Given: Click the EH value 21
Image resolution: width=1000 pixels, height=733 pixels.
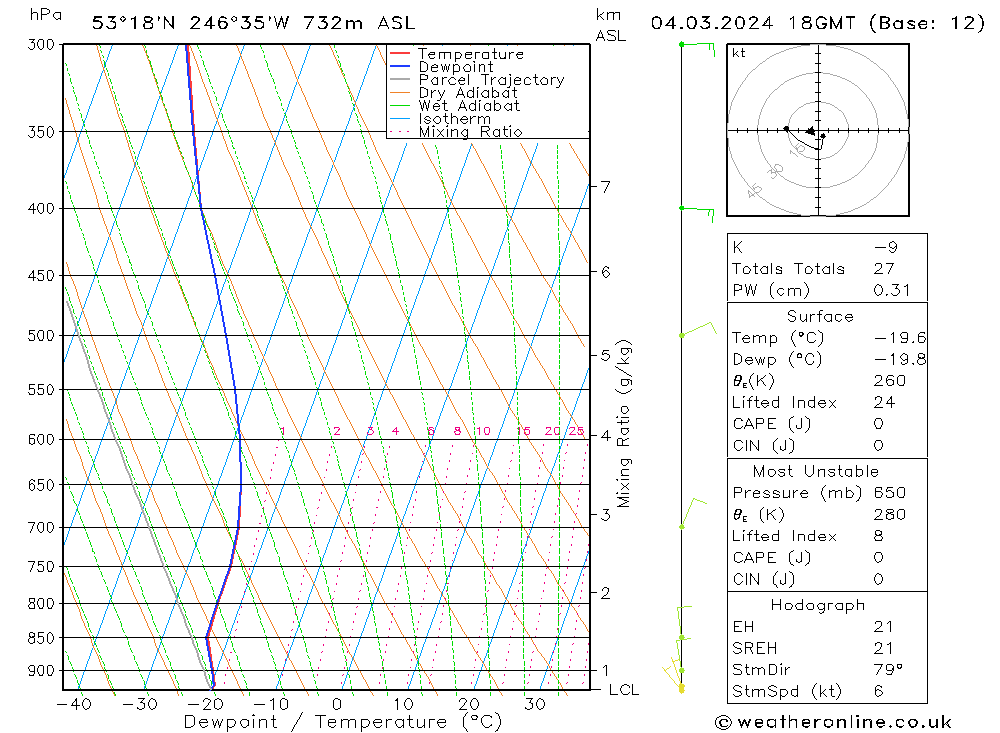Looking at the screenshot, I should 883,627.
